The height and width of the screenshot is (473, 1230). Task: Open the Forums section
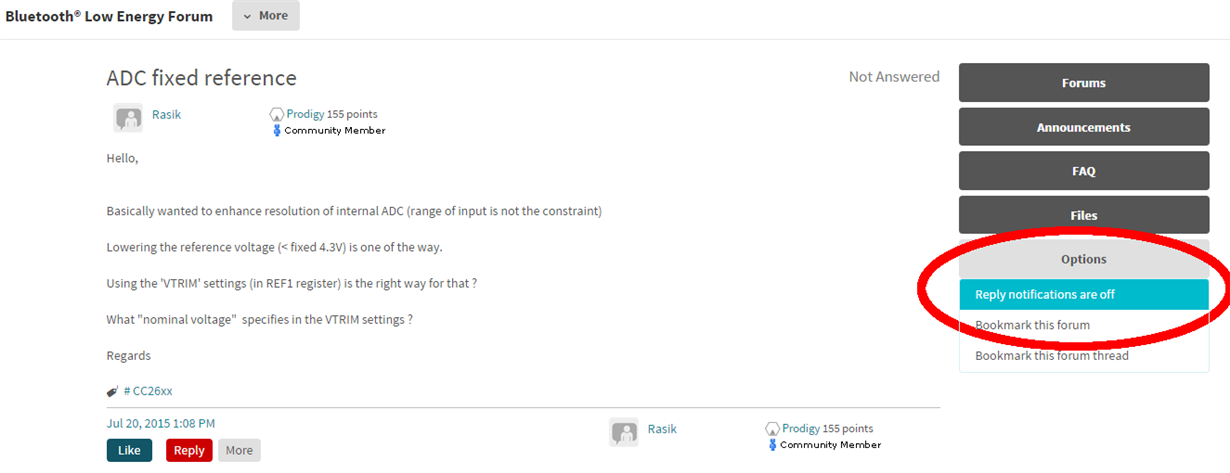click(1083, 83)
